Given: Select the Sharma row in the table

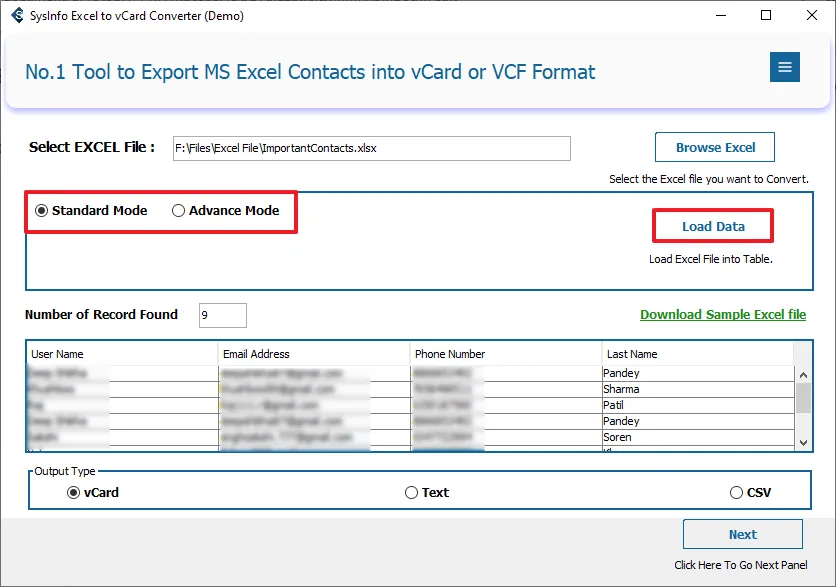Looking at the screenshot, I should tap(621, 389).
